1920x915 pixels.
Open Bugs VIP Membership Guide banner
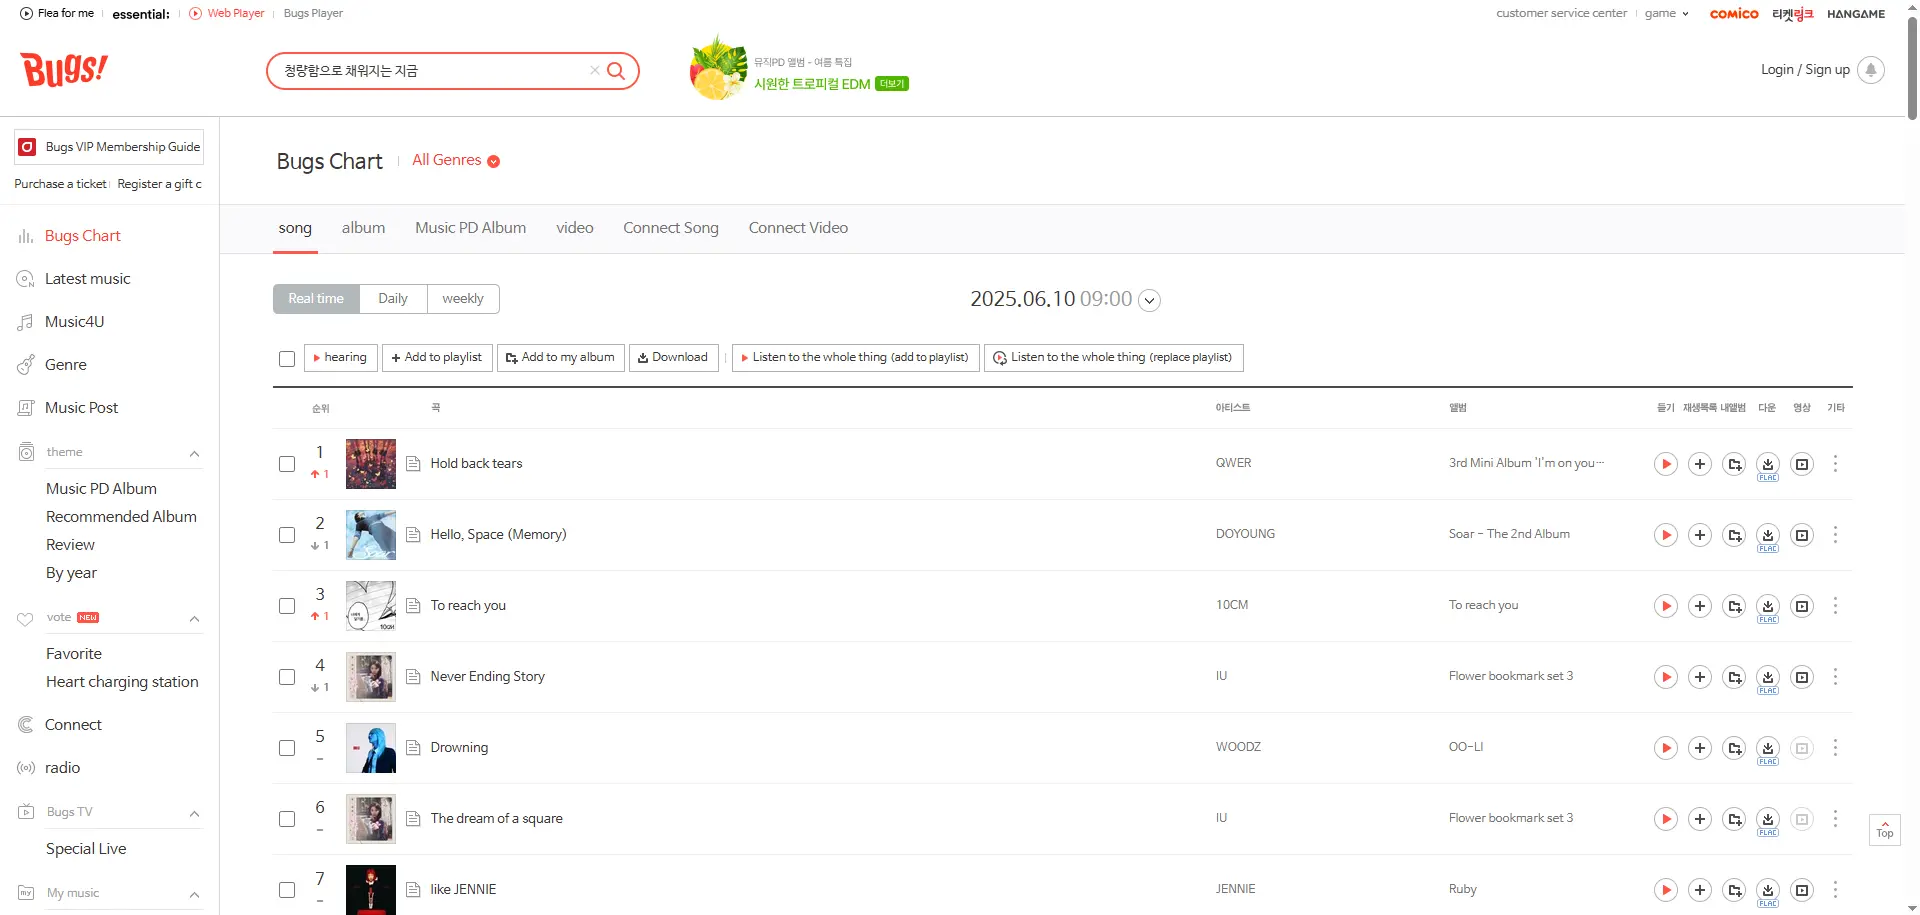tap(109, 147)
